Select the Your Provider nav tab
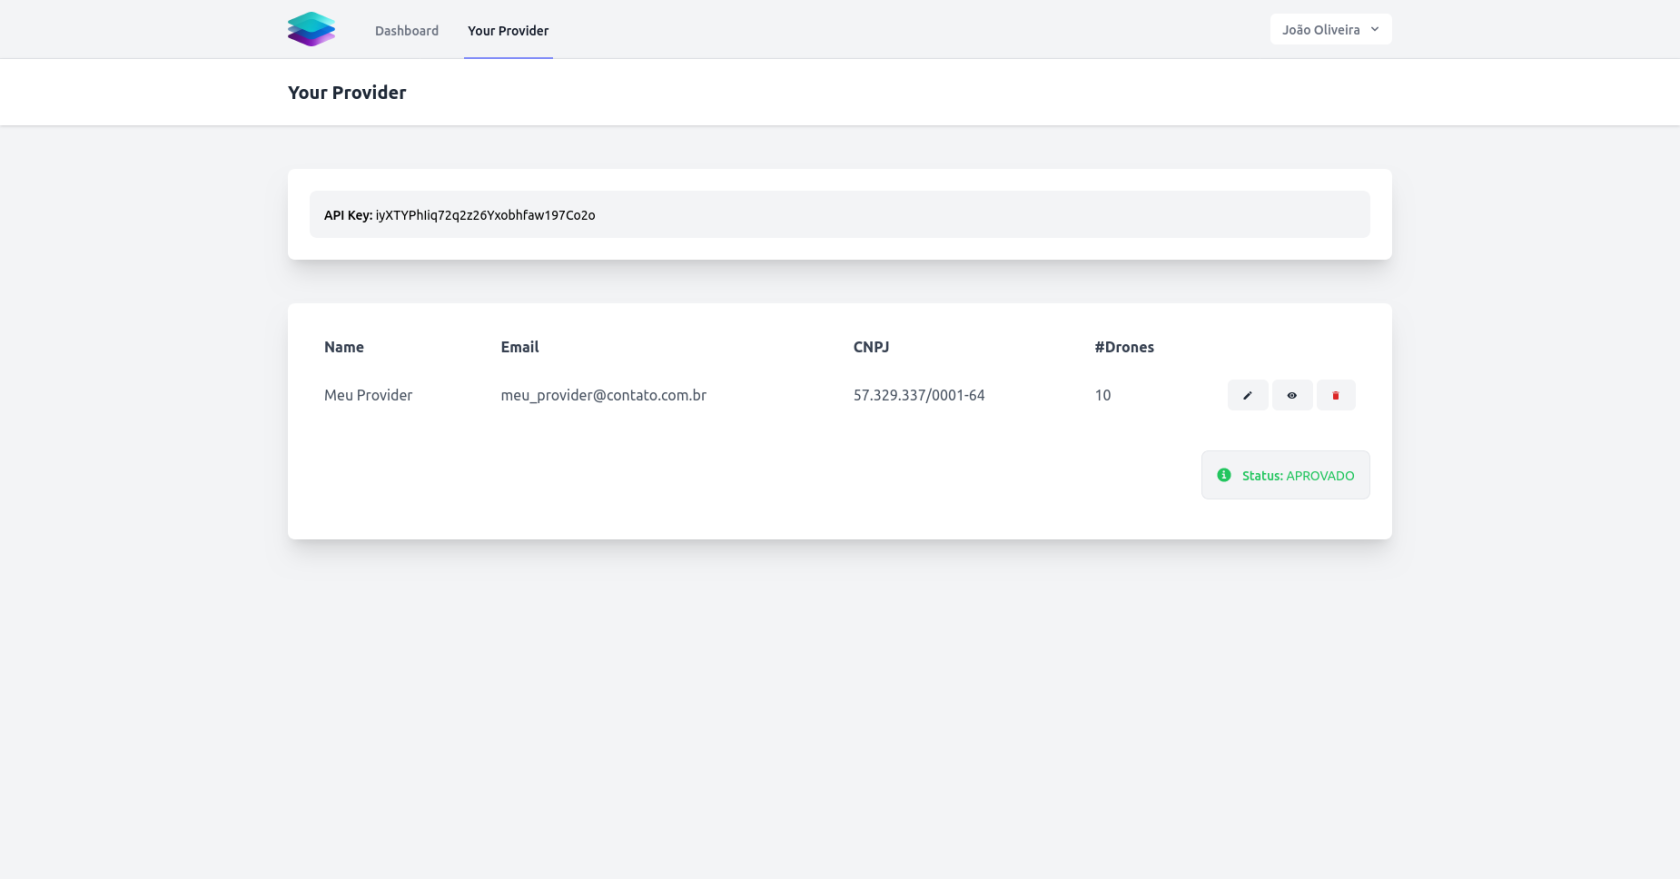 [508, 31]
